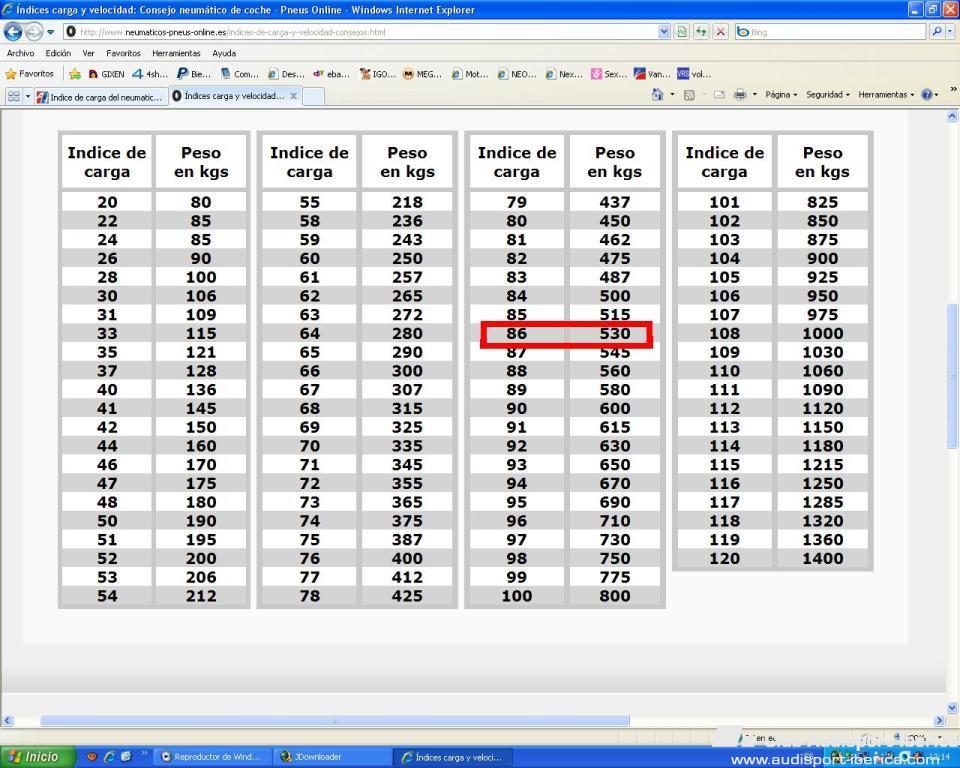Click the Bing search magnifier icon
Screen dimensions: 960x768
937,32
